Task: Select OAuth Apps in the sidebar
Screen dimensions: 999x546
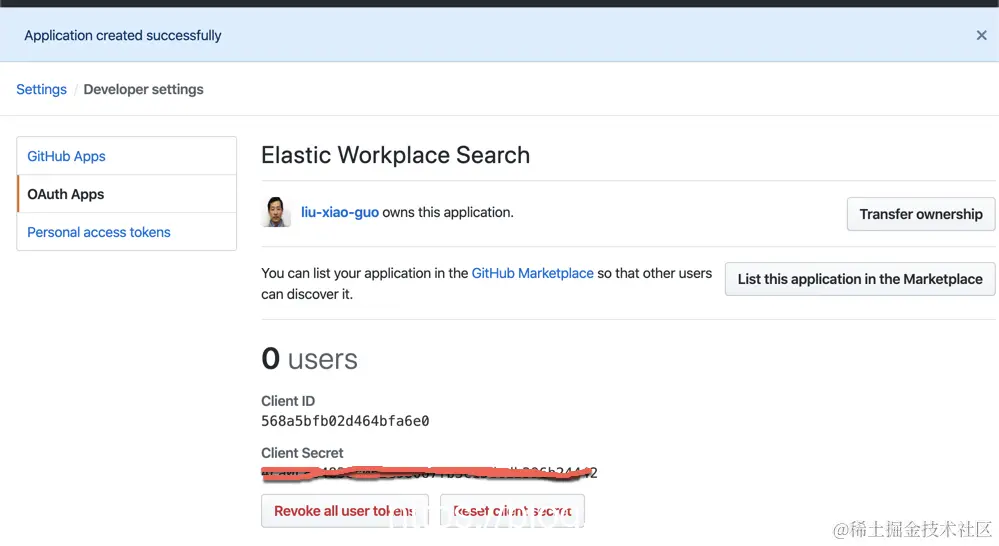Action: 127,194
